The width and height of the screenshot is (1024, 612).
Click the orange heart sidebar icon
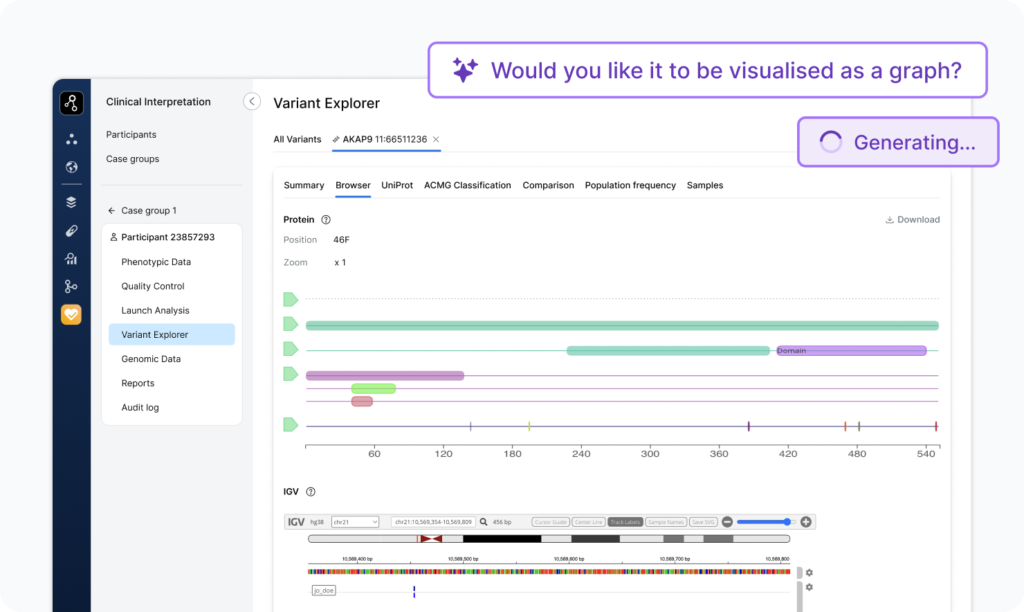pyautogui.click(x=71, y=314)
